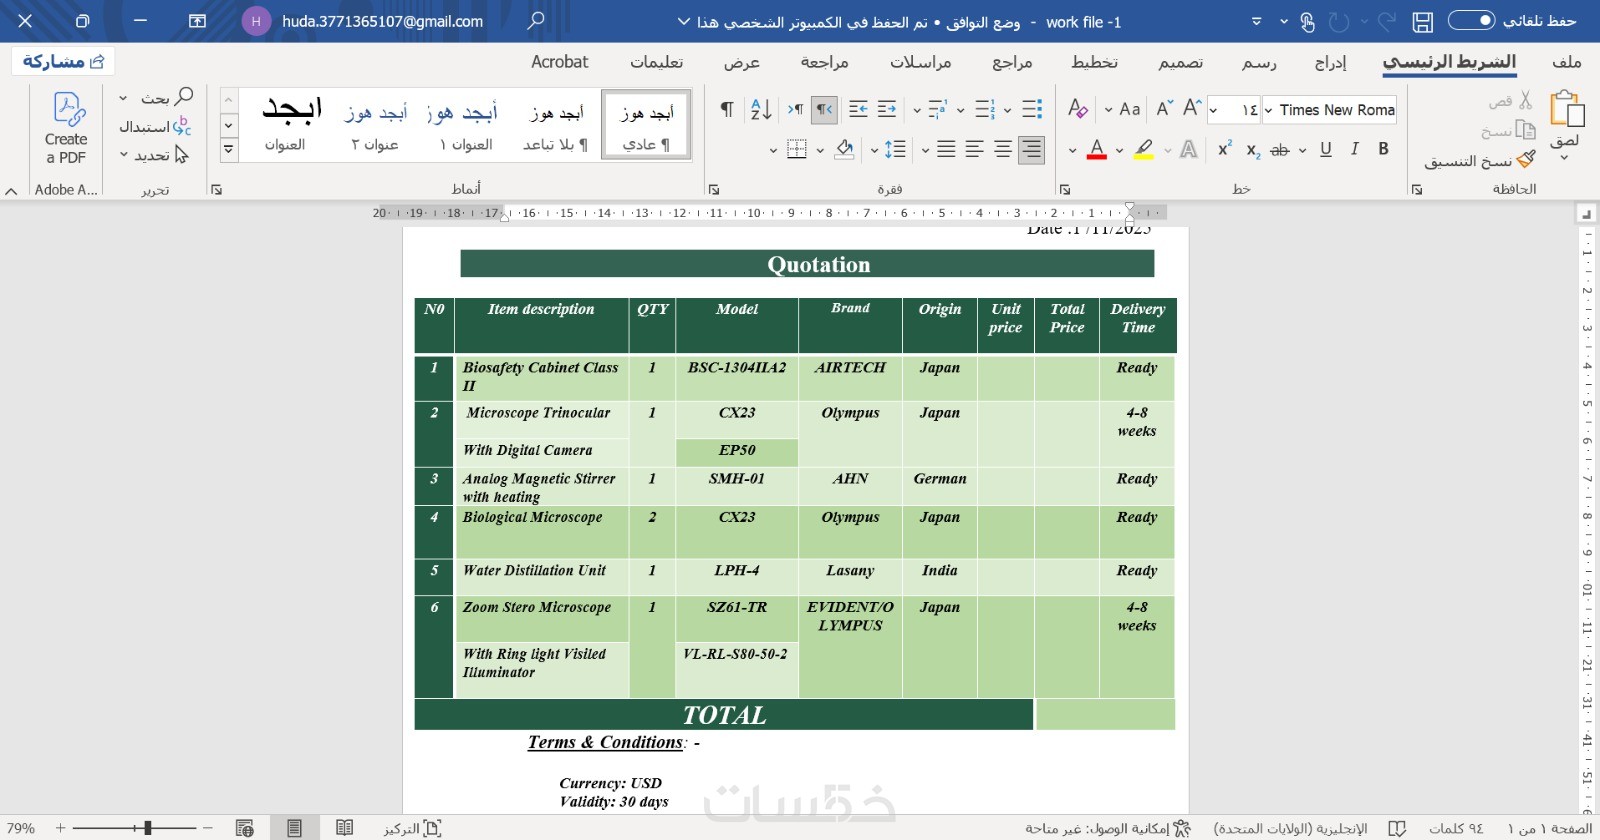The width and height of the screenshot is (1600, 840).
Task: Switch to Read Mode view in status bar
Action: [x=345, y=828]
